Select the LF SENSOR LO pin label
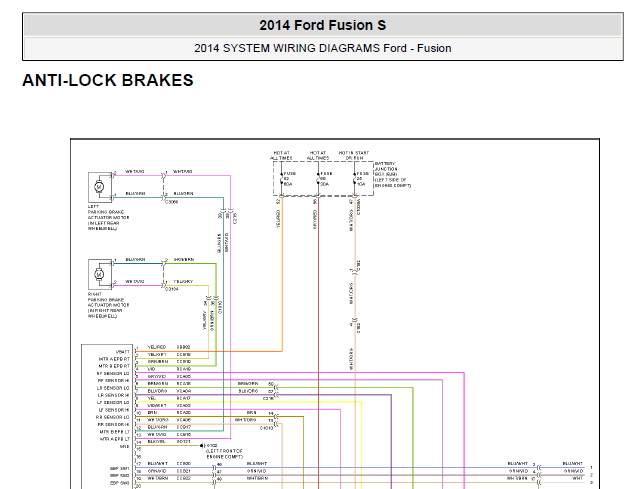631x489 pixels. (113, 402)
